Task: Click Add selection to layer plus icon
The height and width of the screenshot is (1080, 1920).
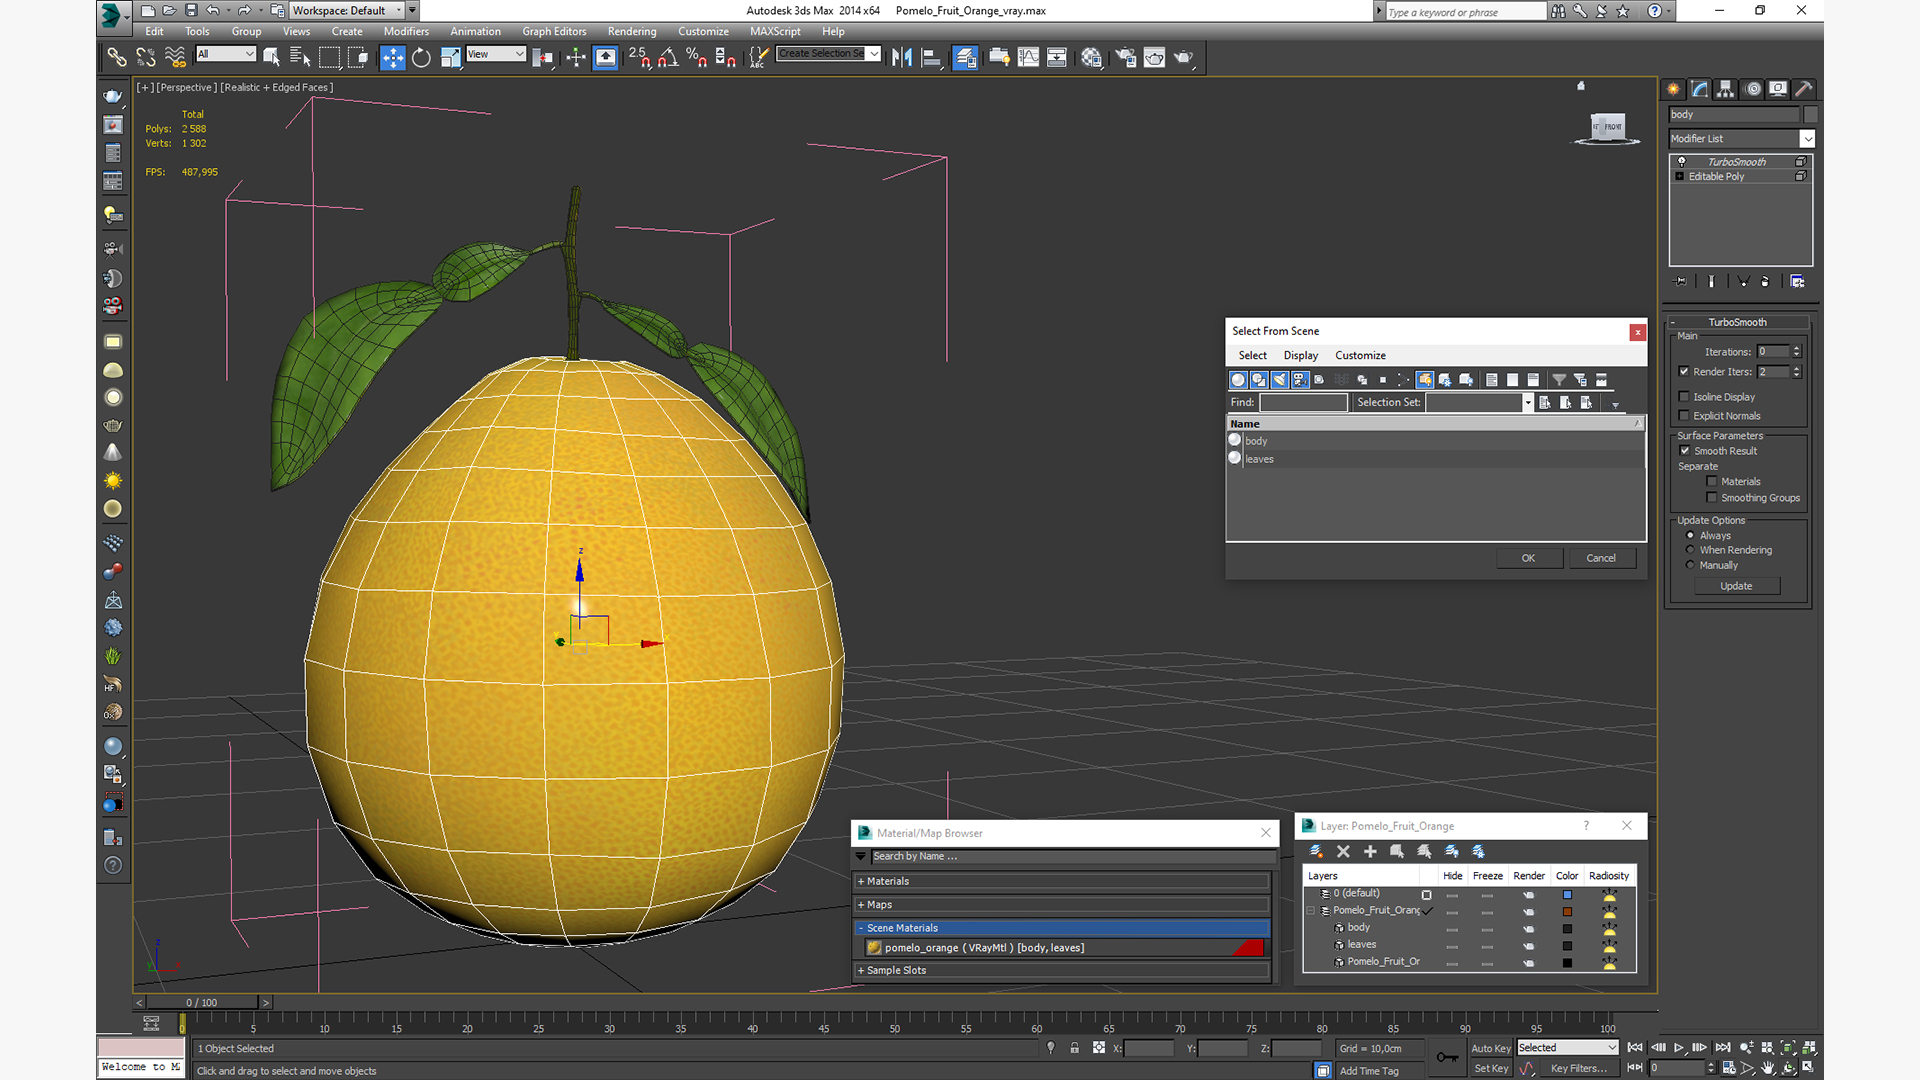Action: tap(1370, 851)
